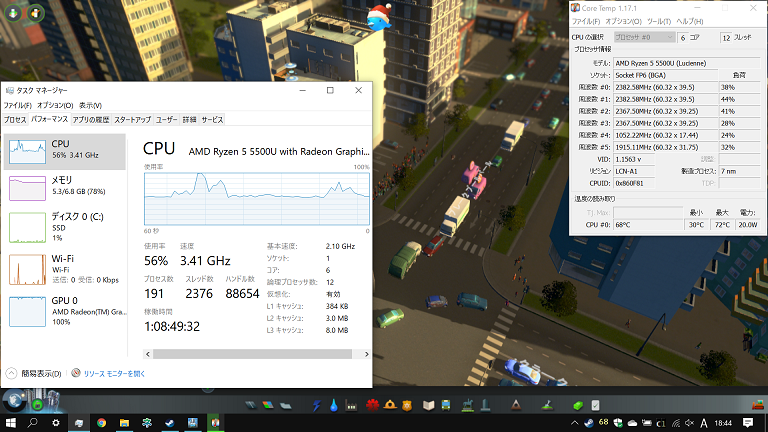Switch to the ユーザー tab
768x432 pixels.
click(167, 120)
